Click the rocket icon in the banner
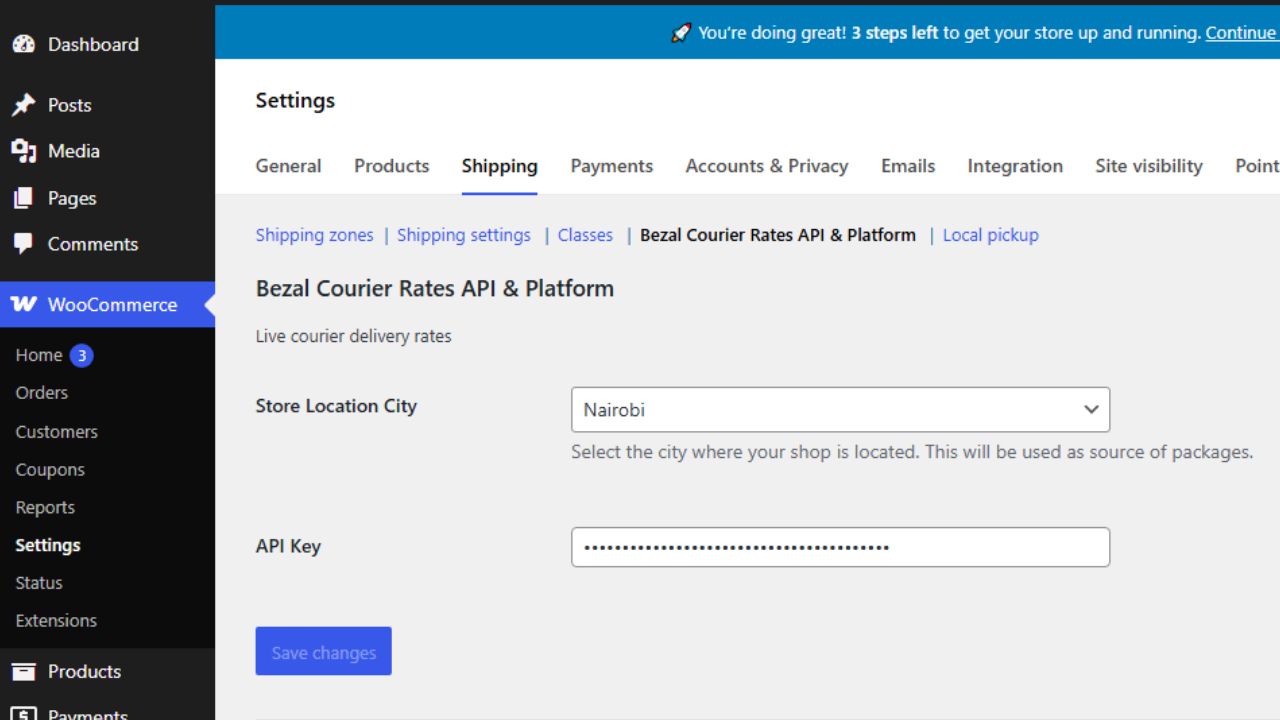 click(681, 33)
